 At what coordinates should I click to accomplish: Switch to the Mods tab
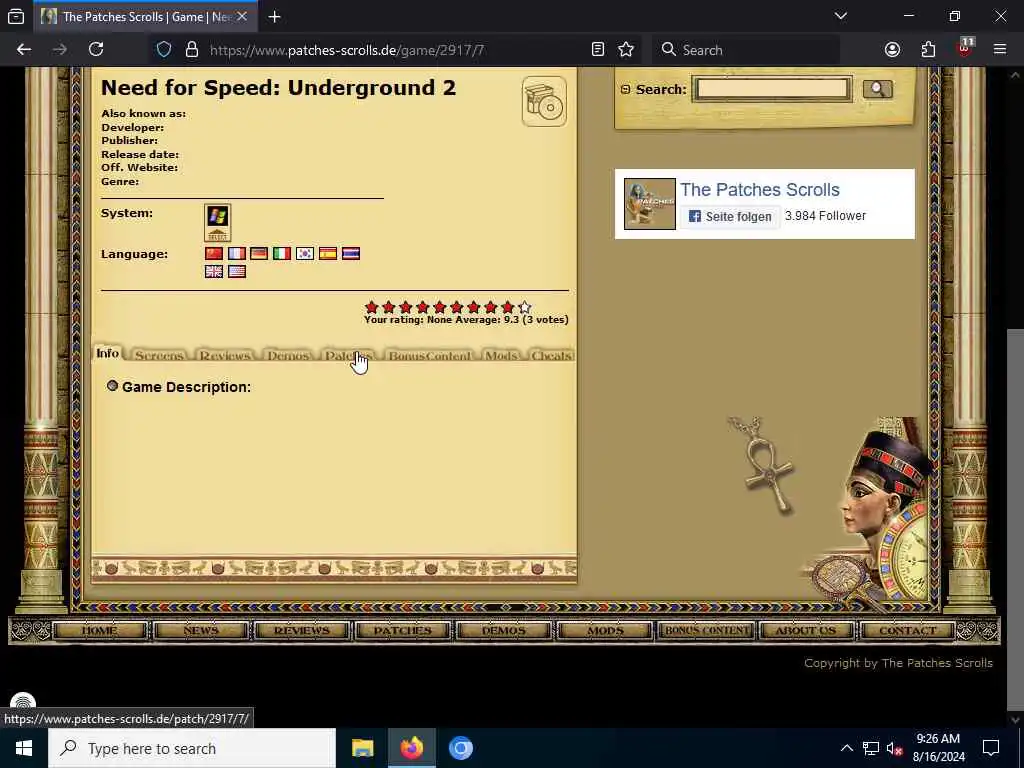pyautogui.click(x=501, y=355)
